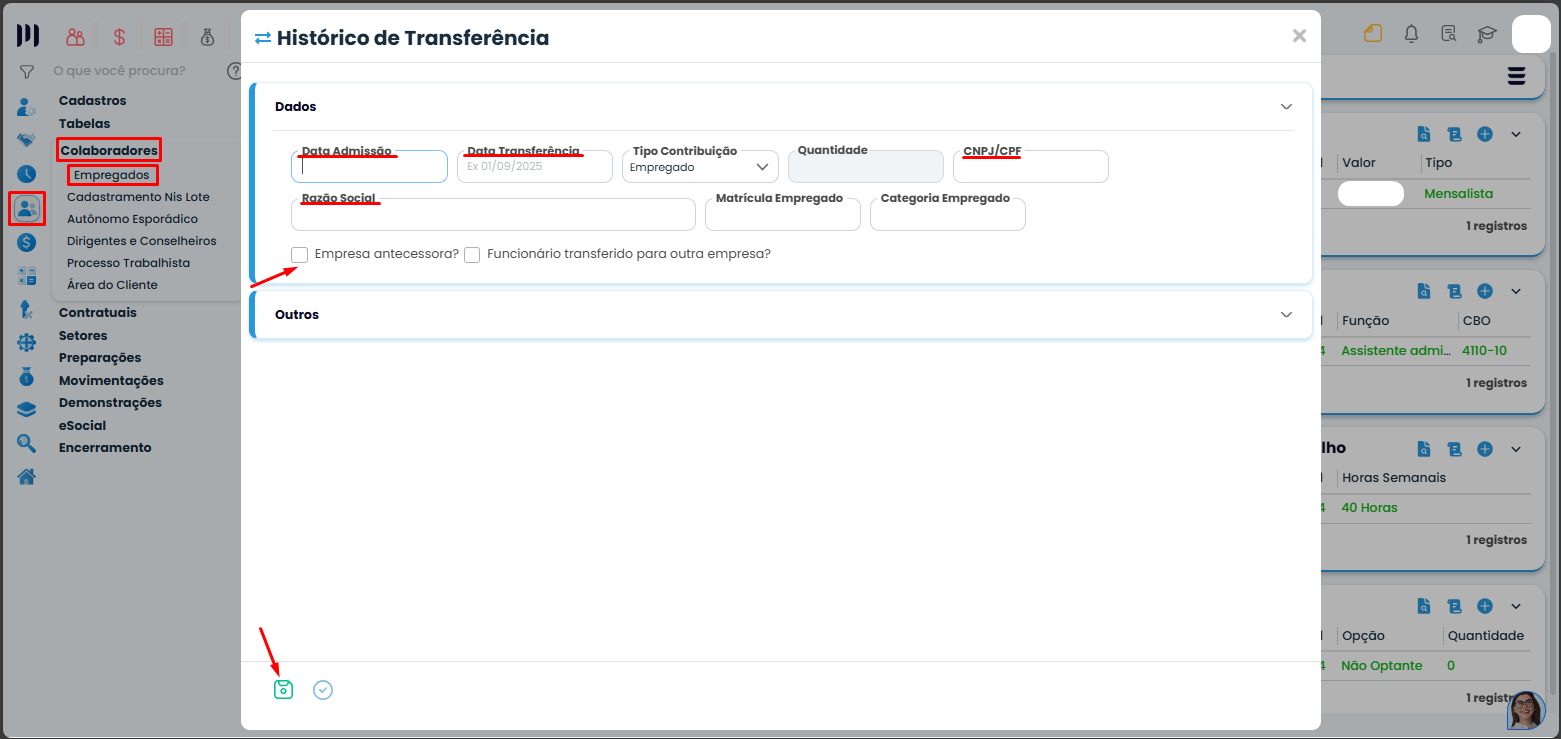
Task: Check the 'Empresa antecessora?' box
Action: [x=299, y=254]
